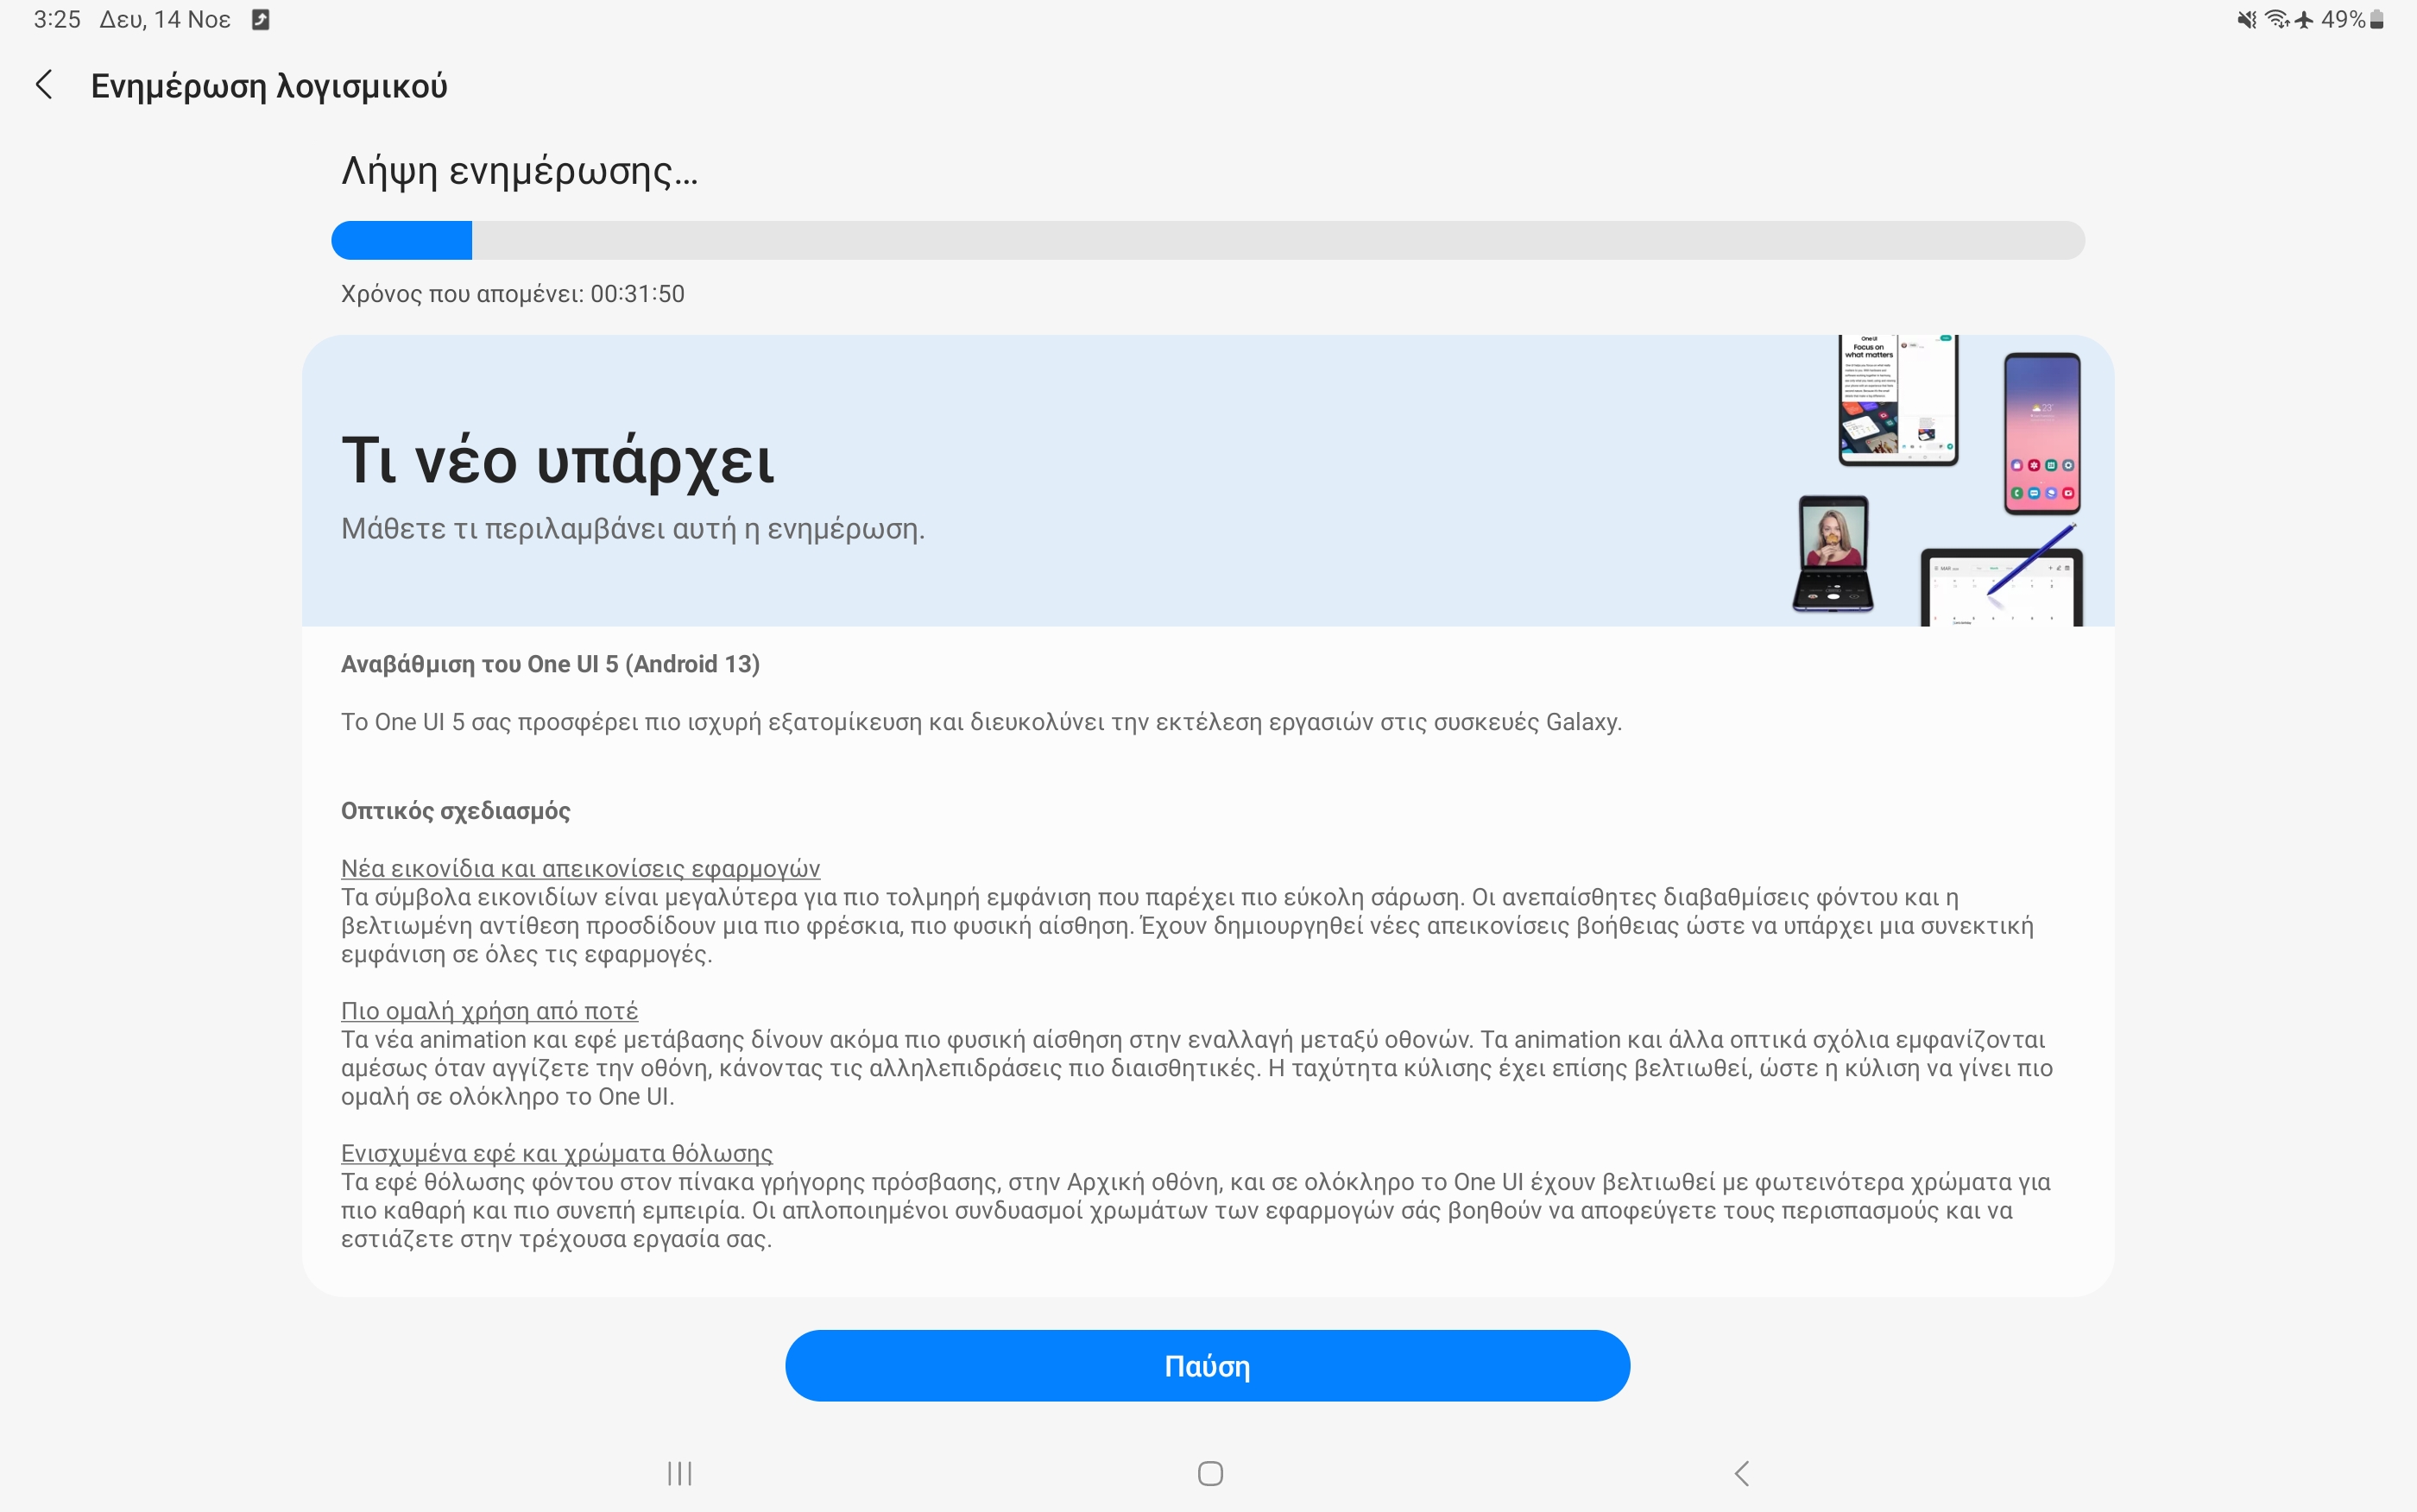The width and height of the screenshot is (2417, 1512).
Task: Tap Ενισχυμένα εφέ και χρώματα θόλωσης heading
Action: pos(557,1153)
